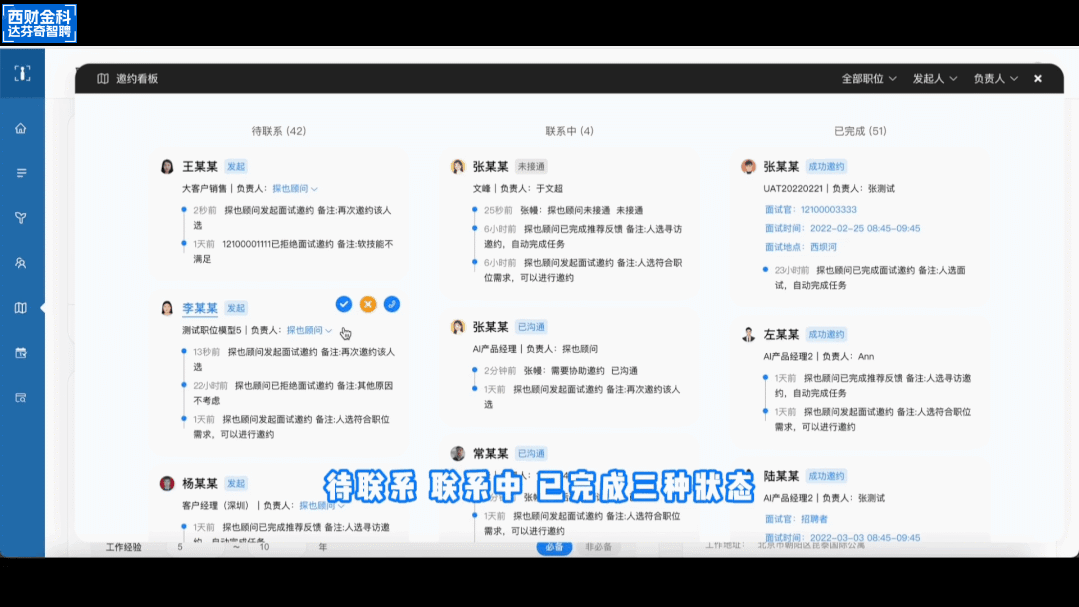Click 杨某某's avatar
The height and width of the screenshot is (607, 1079).
coord(167,483)
